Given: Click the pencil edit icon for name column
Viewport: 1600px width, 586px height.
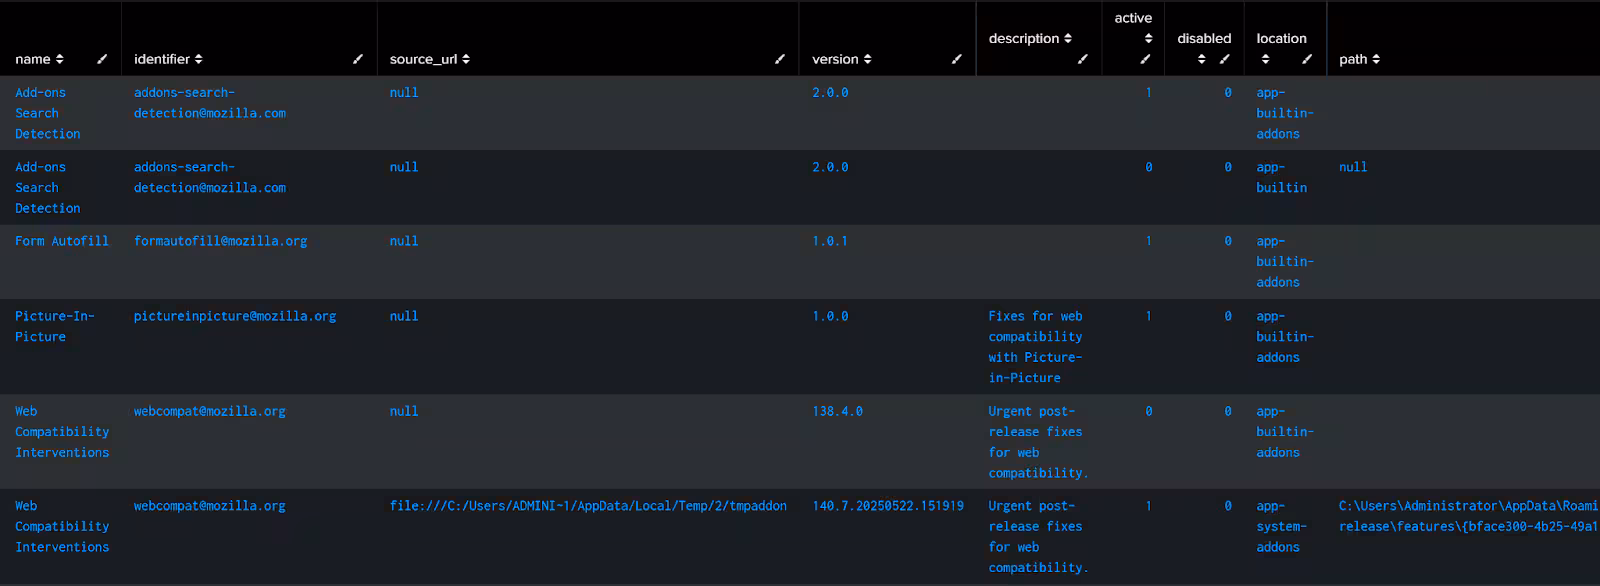Looking at the screenshot, I should click(102, 59).
